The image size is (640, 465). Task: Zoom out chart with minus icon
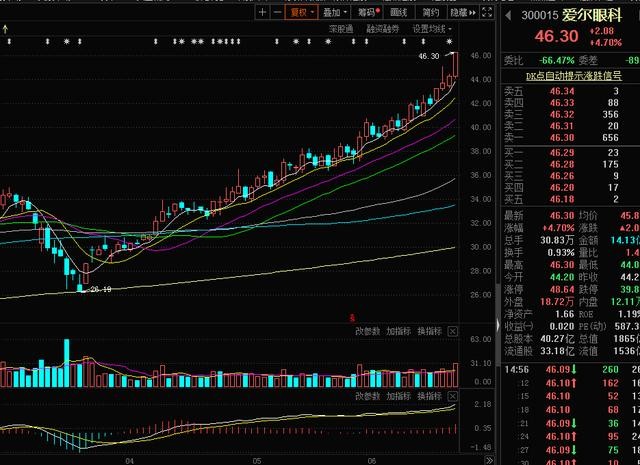278,13
